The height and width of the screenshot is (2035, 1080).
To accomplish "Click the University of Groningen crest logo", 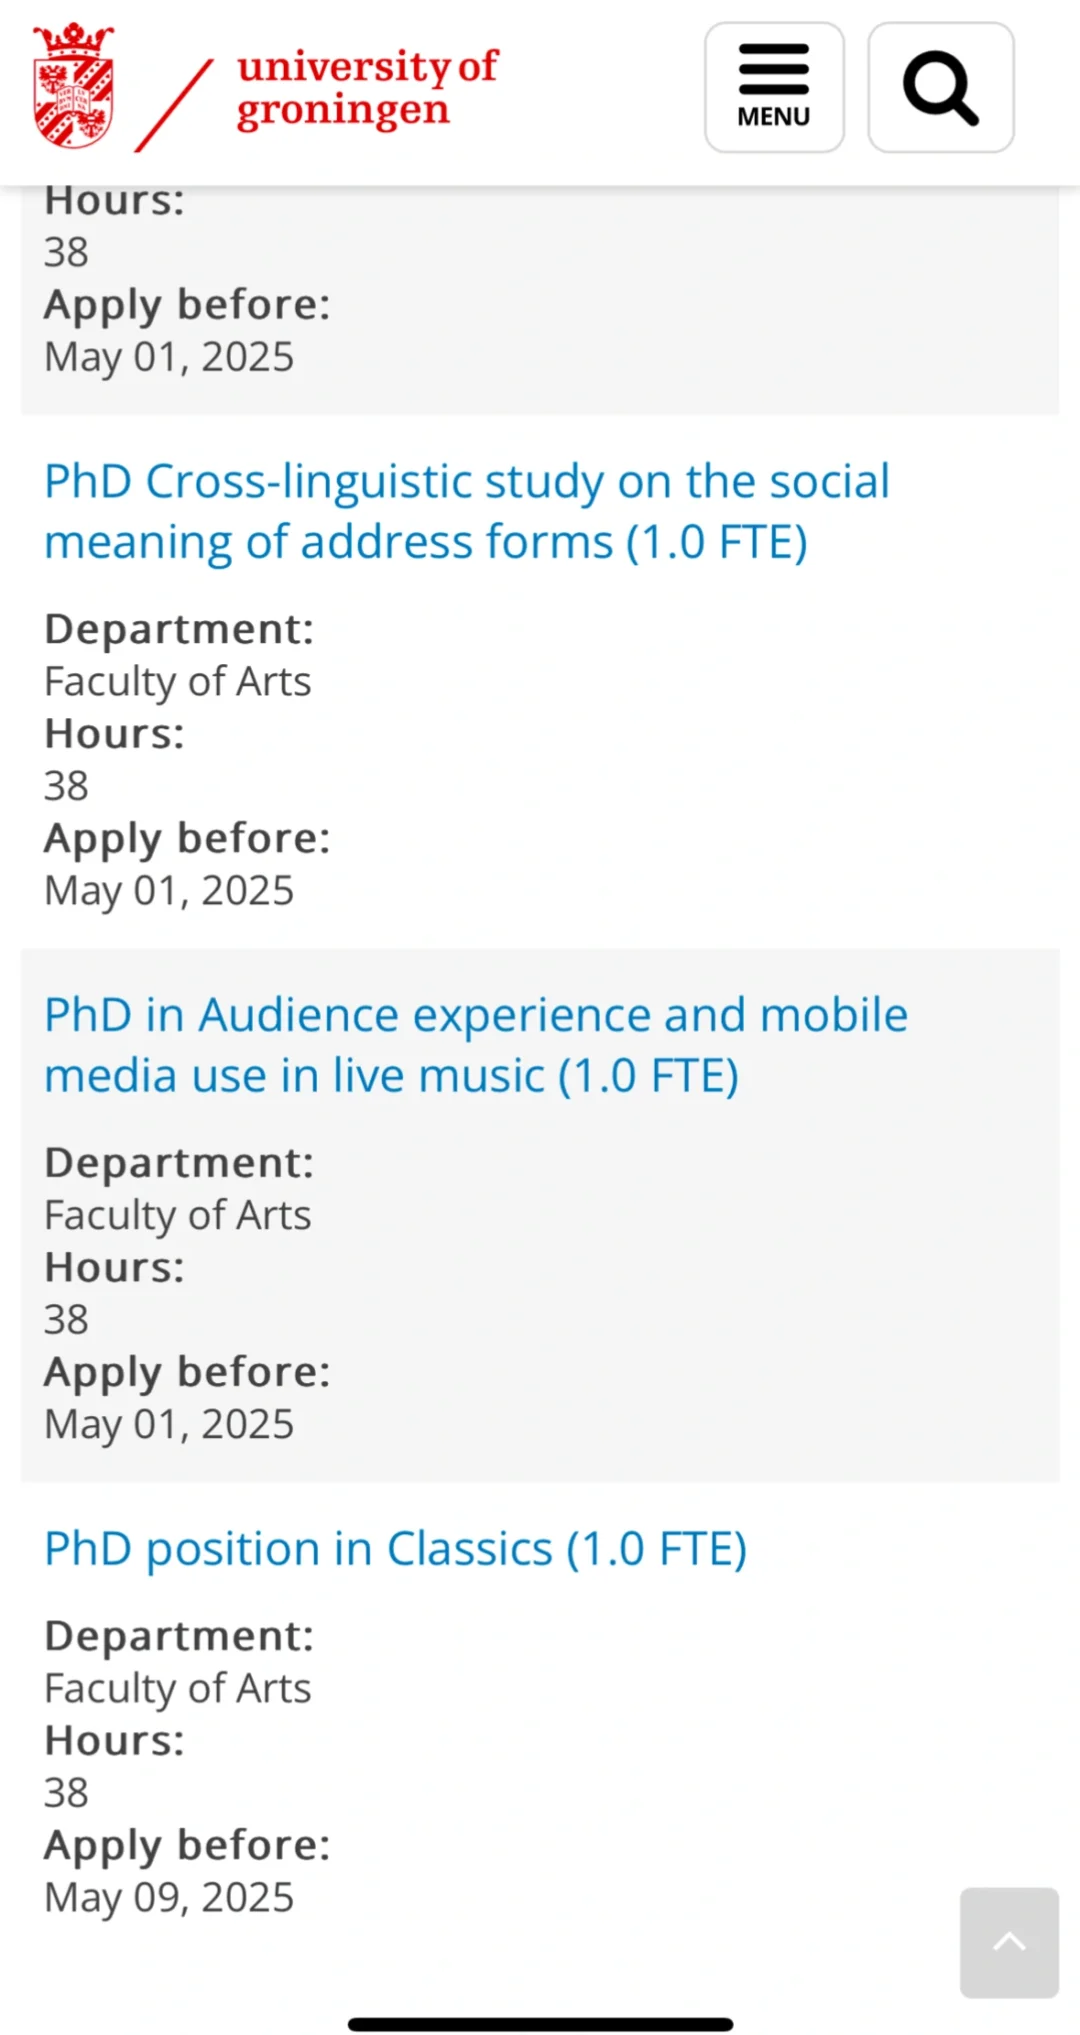I will click(x=73, y=87).
